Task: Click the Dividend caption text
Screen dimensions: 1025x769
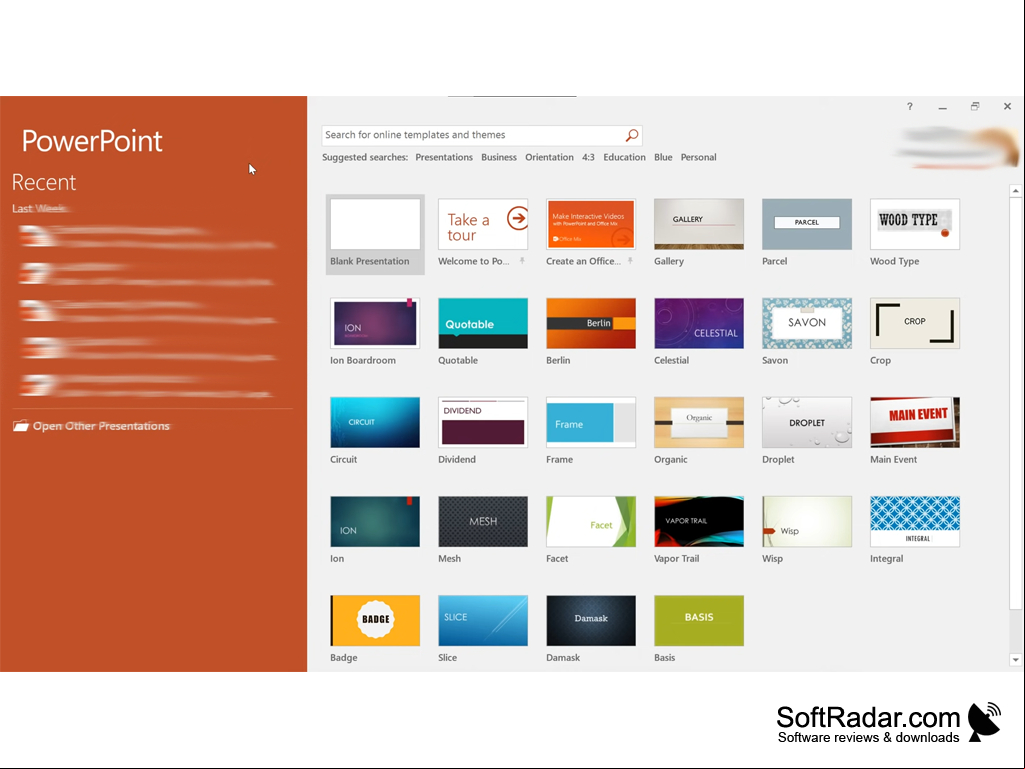Action: click(x=457, y=459)
